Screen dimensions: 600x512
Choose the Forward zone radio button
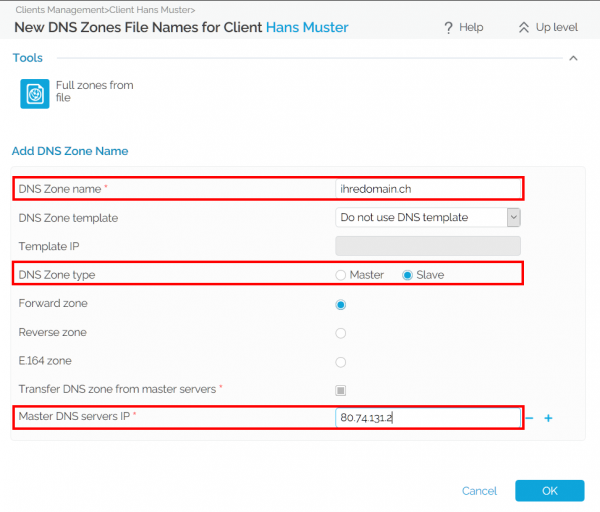click(341, 304)
